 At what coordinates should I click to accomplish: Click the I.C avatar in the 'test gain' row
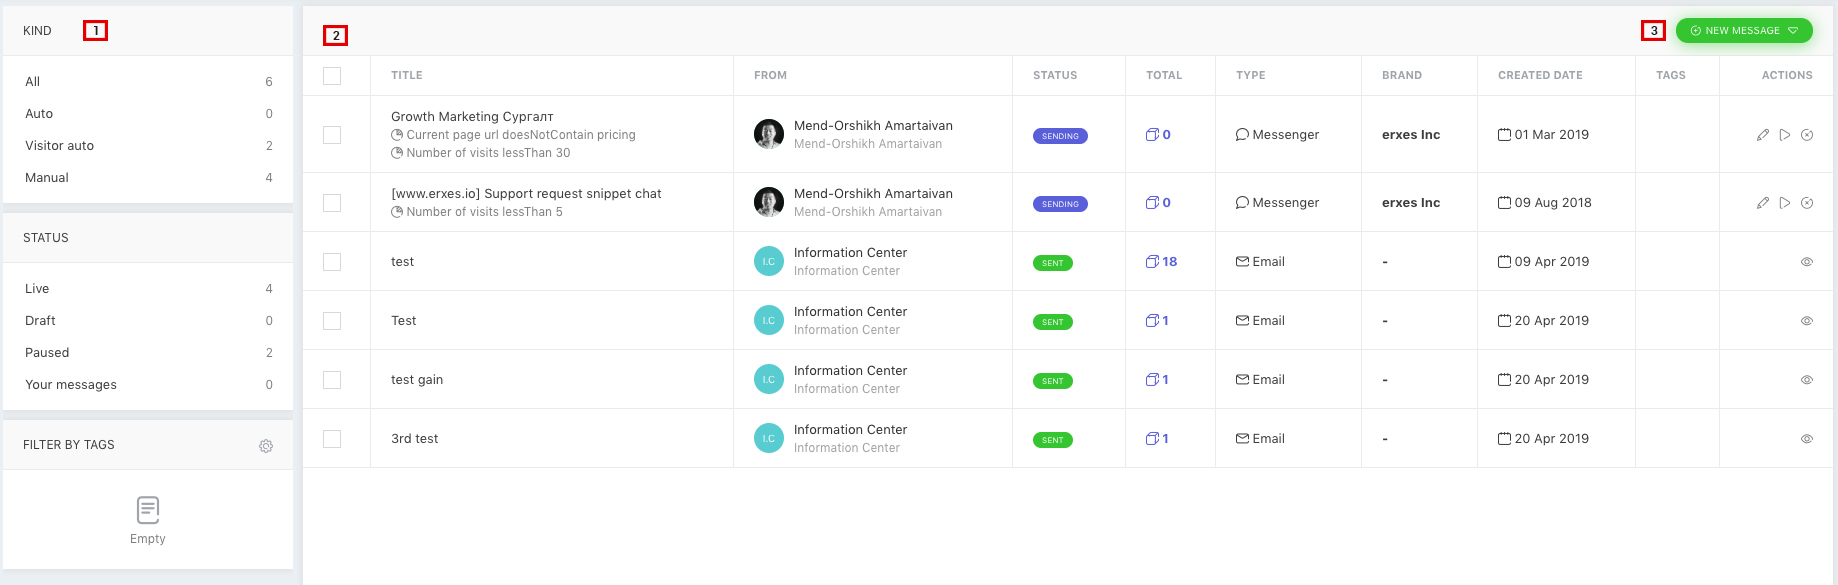point(769,379)
